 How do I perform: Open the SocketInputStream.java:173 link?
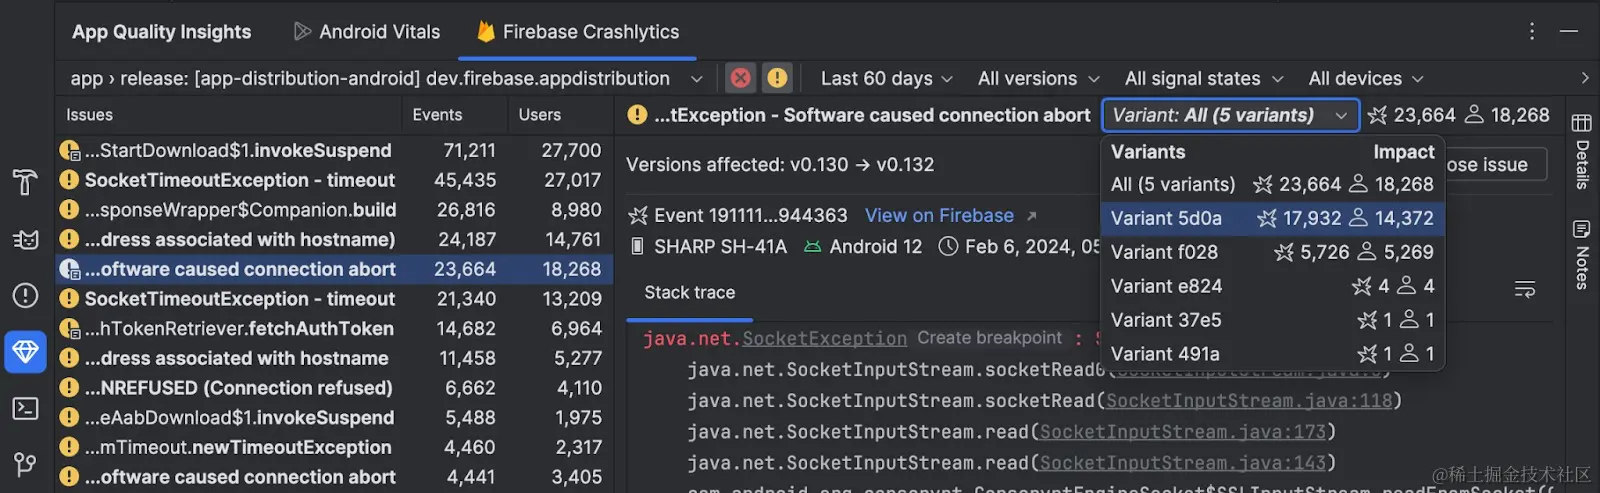point(1182,432)
